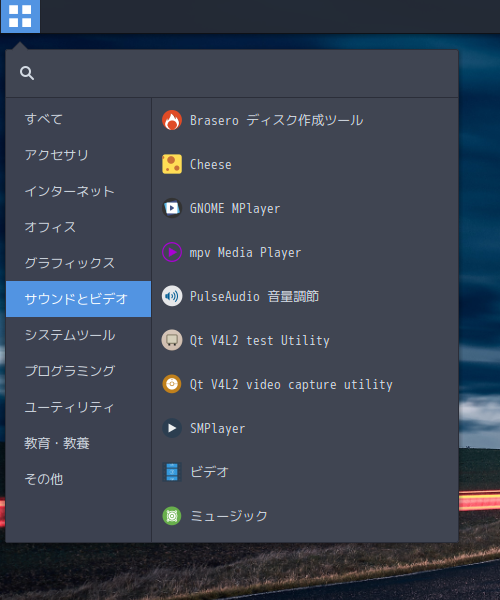
Task: Launch Qt V4L2 video capture utility label
Action: coord(291,384)
